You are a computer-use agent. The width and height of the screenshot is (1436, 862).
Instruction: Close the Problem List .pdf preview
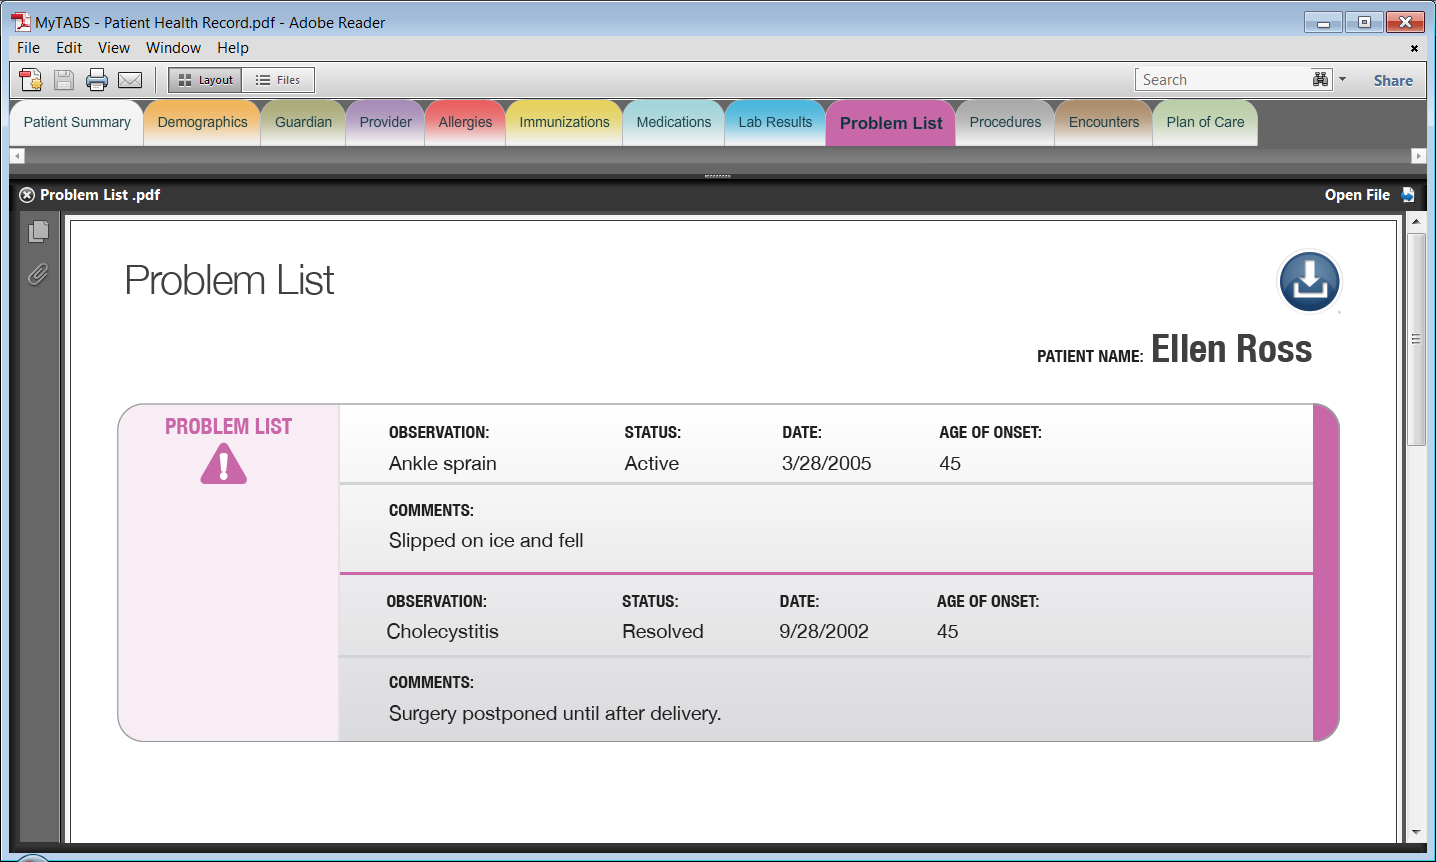coord(27,195)
